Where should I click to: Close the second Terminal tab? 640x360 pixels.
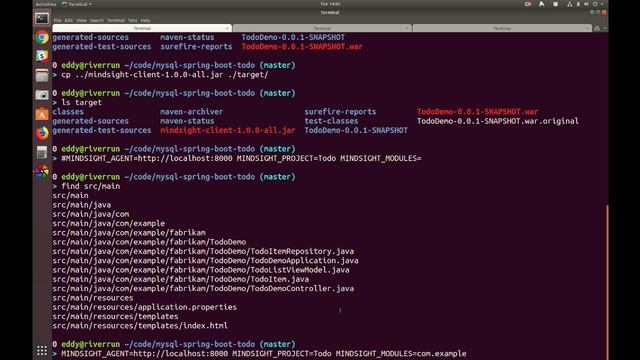(x=407, y=28)
